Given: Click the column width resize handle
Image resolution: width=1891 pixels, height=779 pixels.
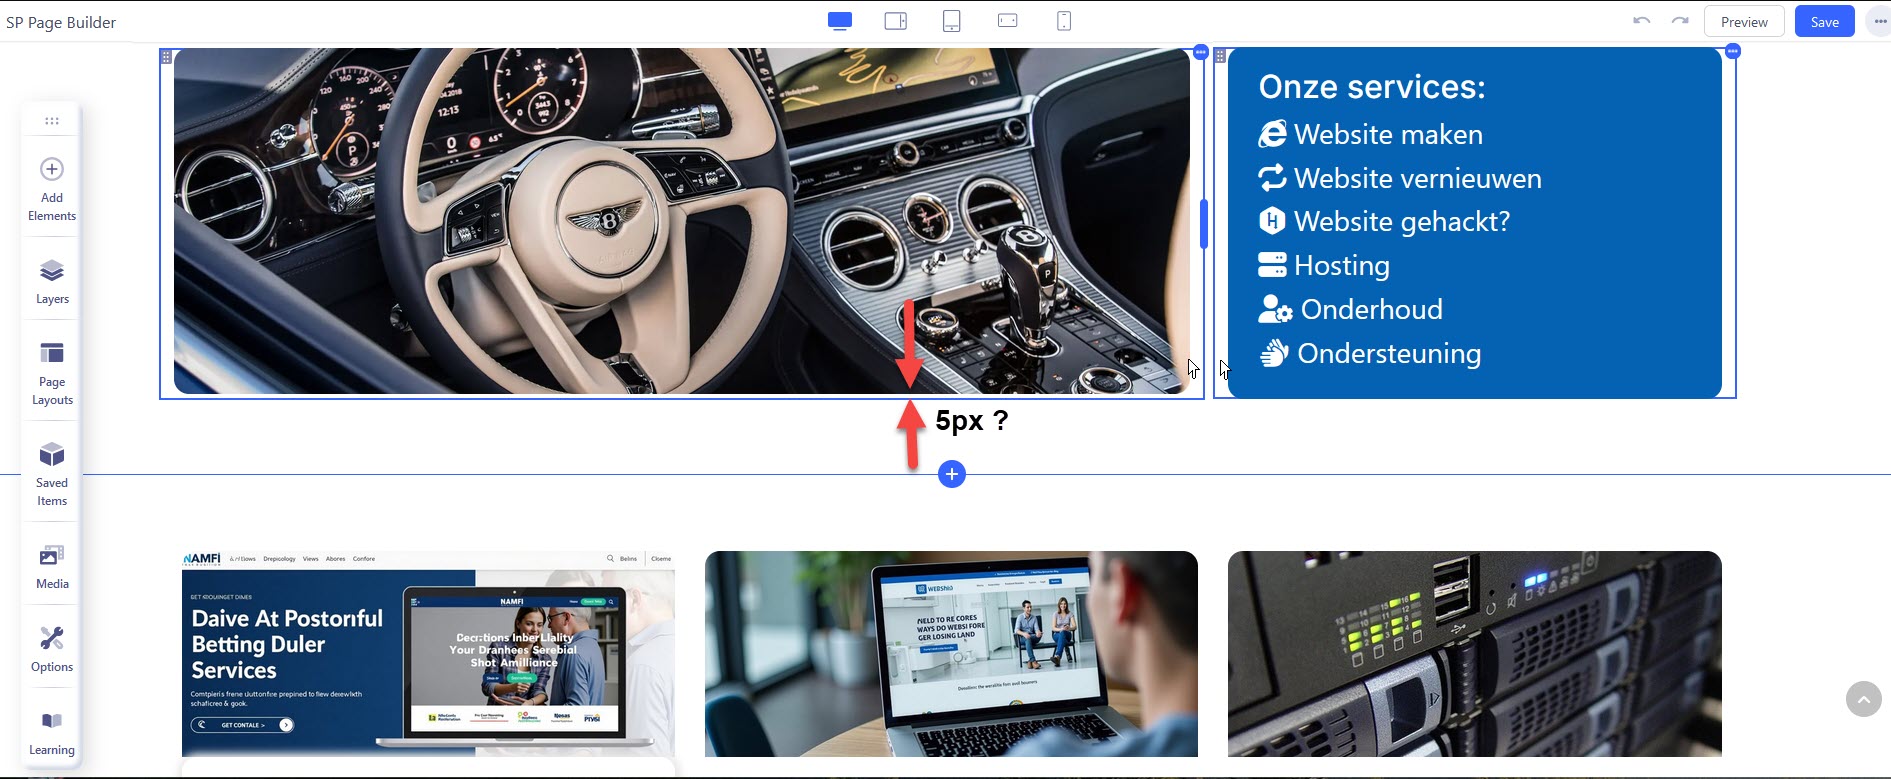Looking at the screenshot, I should (x=1204, y=224).
